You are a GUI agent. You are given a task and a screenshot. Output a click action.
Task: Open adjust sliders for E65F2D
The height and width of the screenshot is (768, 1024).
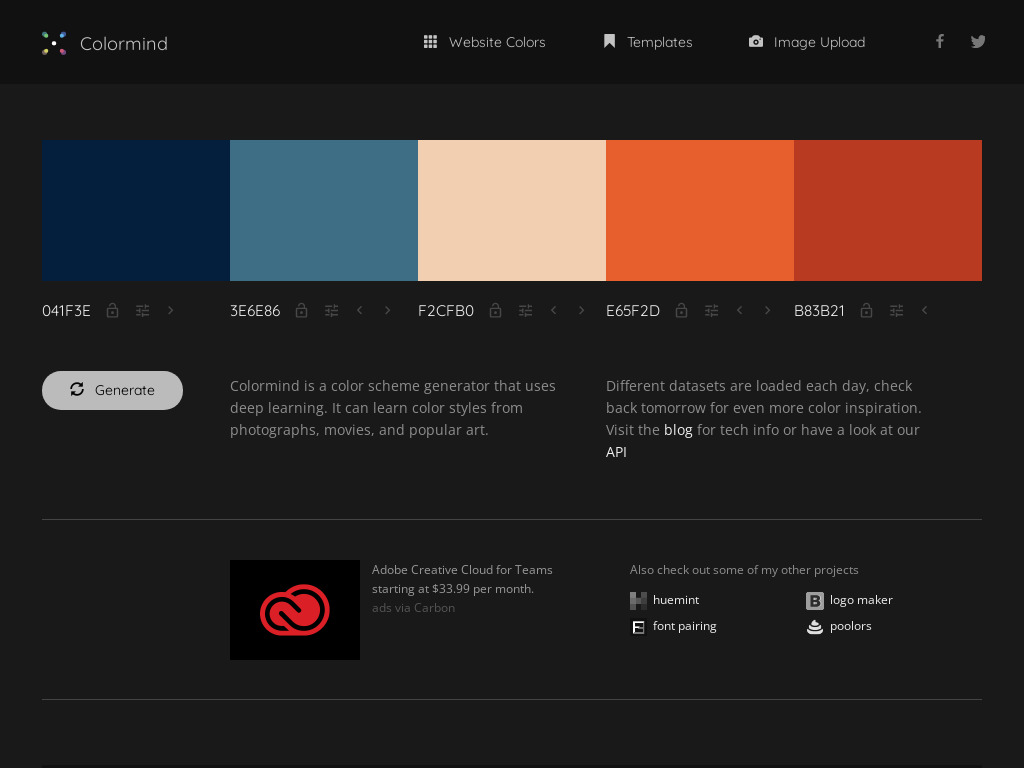[x=712, y=311]
